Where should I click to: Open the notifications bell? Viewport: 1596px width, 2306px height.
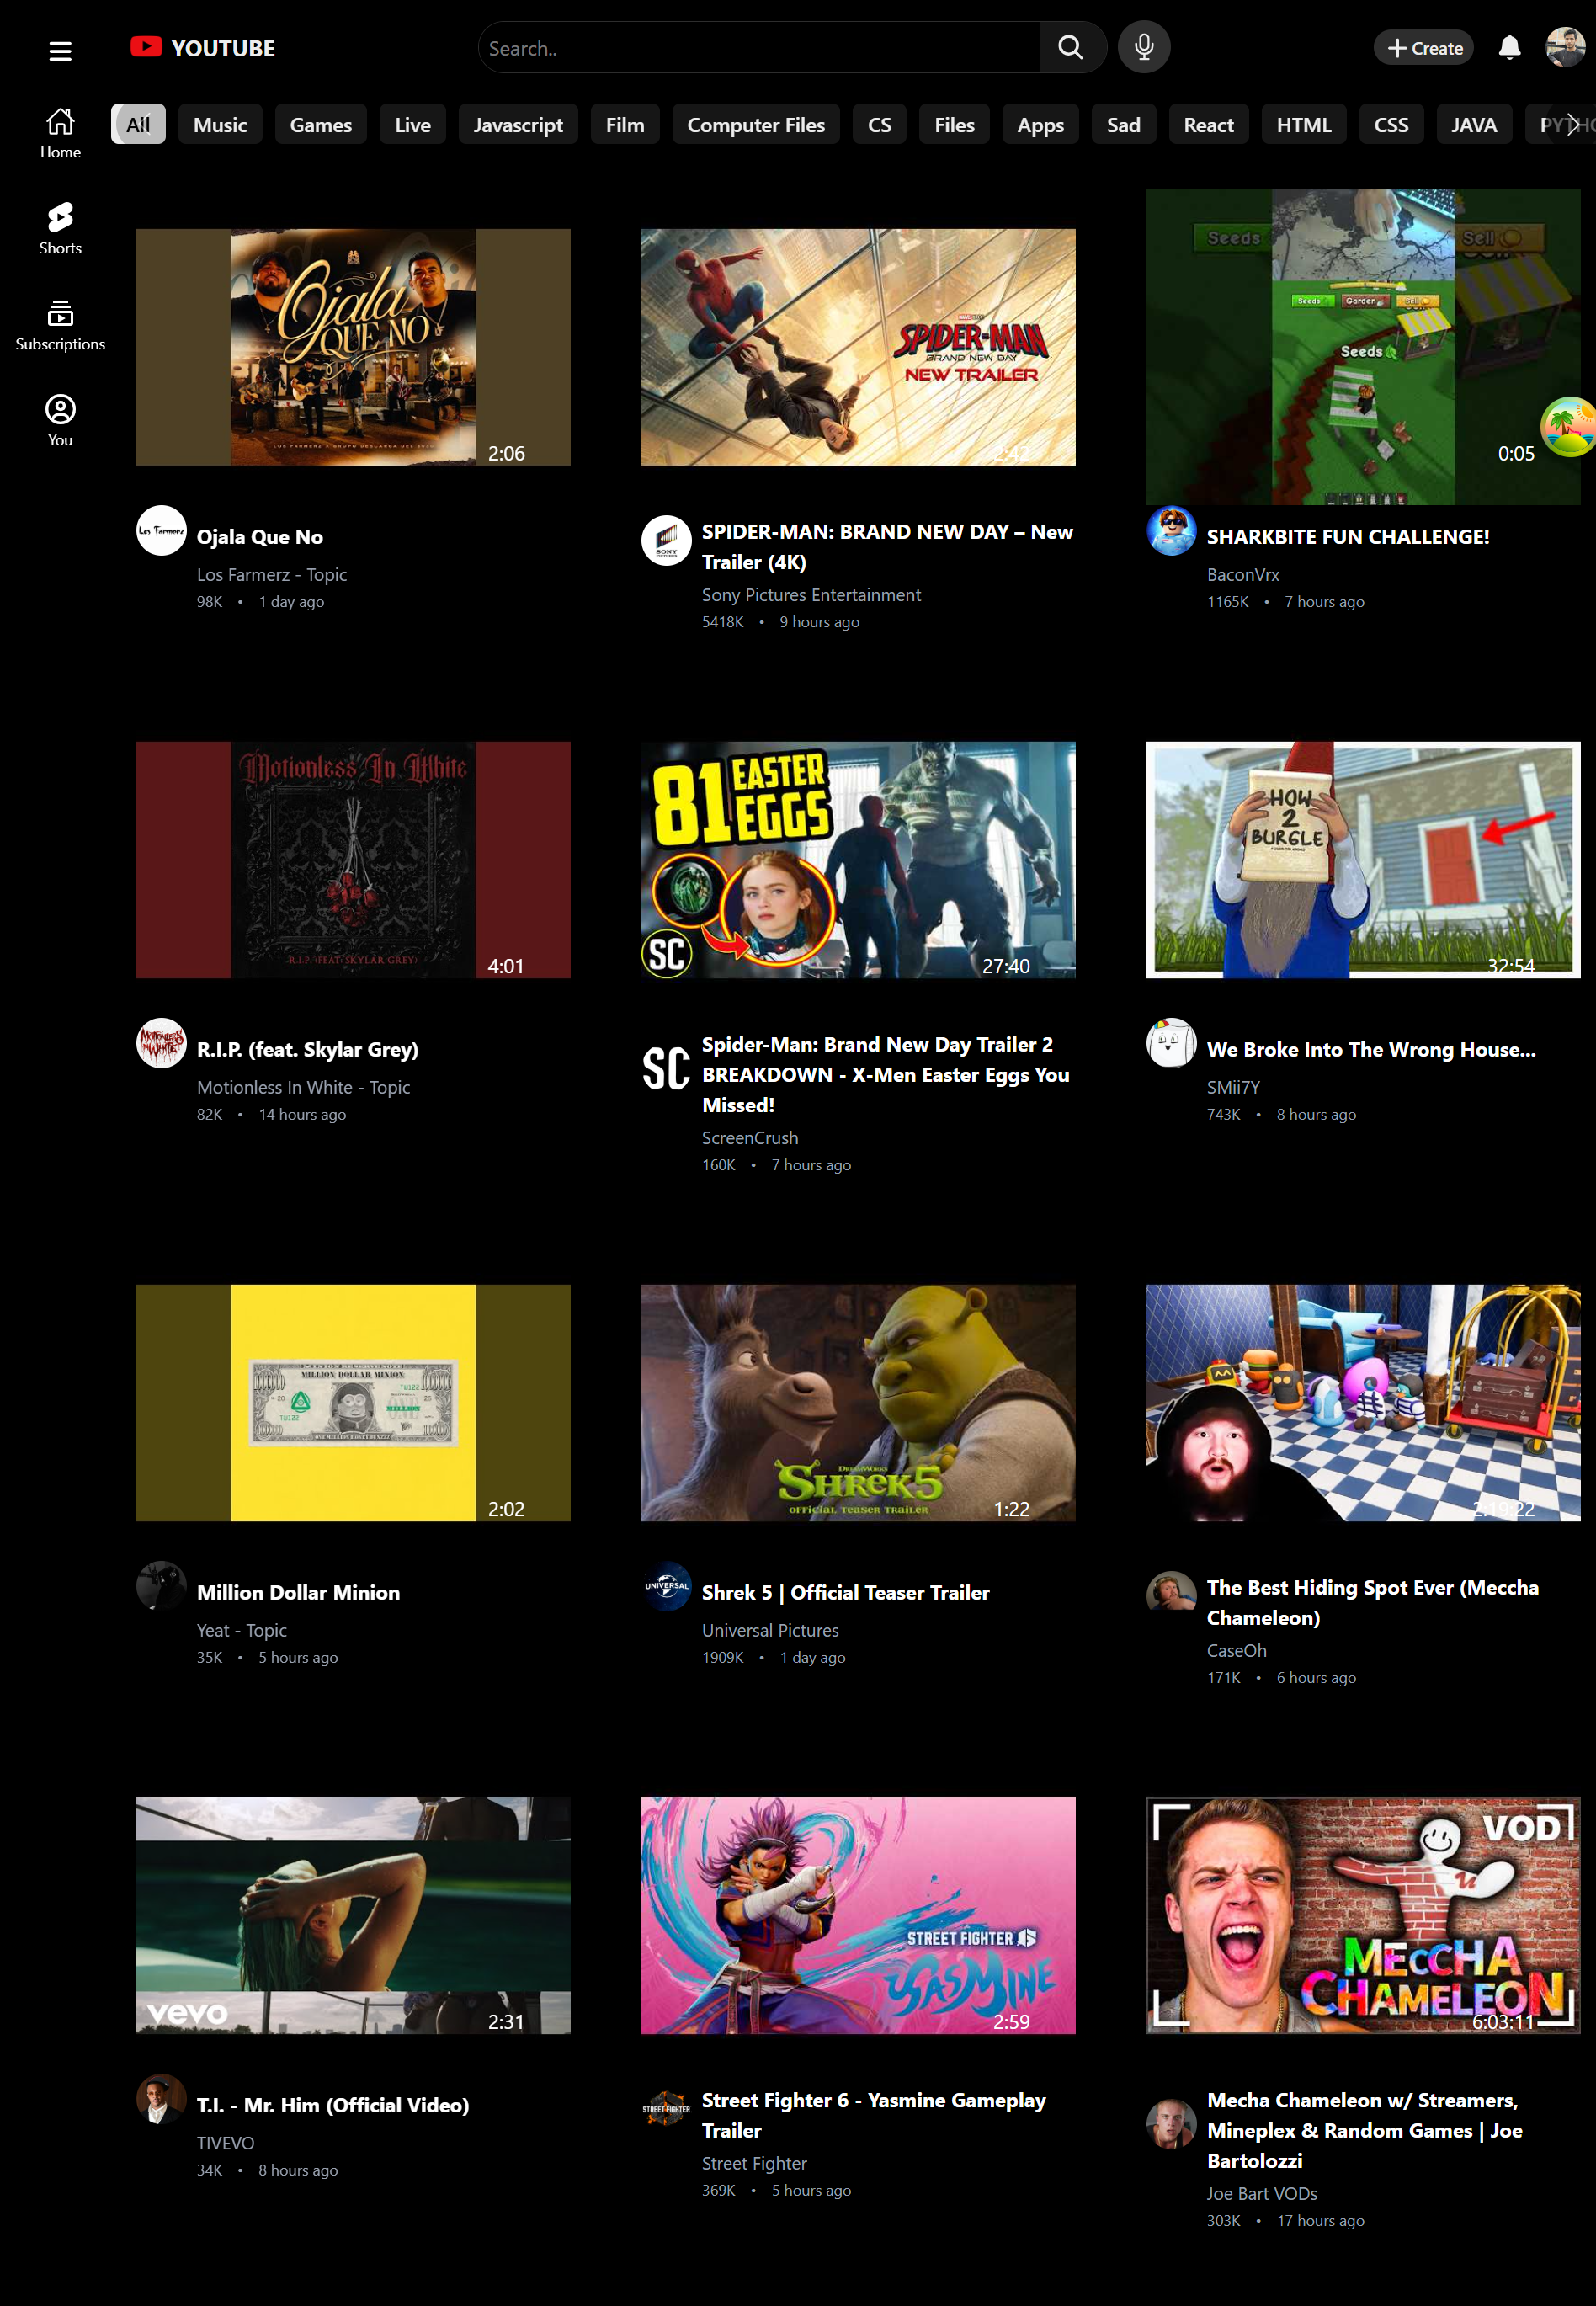1509,47
